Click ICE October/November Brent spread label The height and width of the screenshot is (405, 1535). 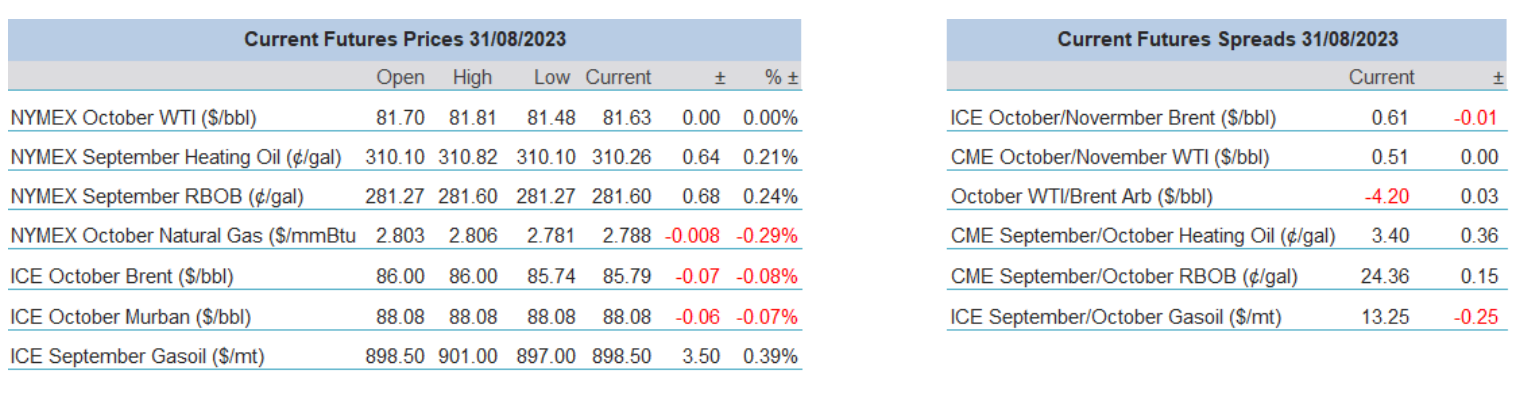pos(1113,118)
